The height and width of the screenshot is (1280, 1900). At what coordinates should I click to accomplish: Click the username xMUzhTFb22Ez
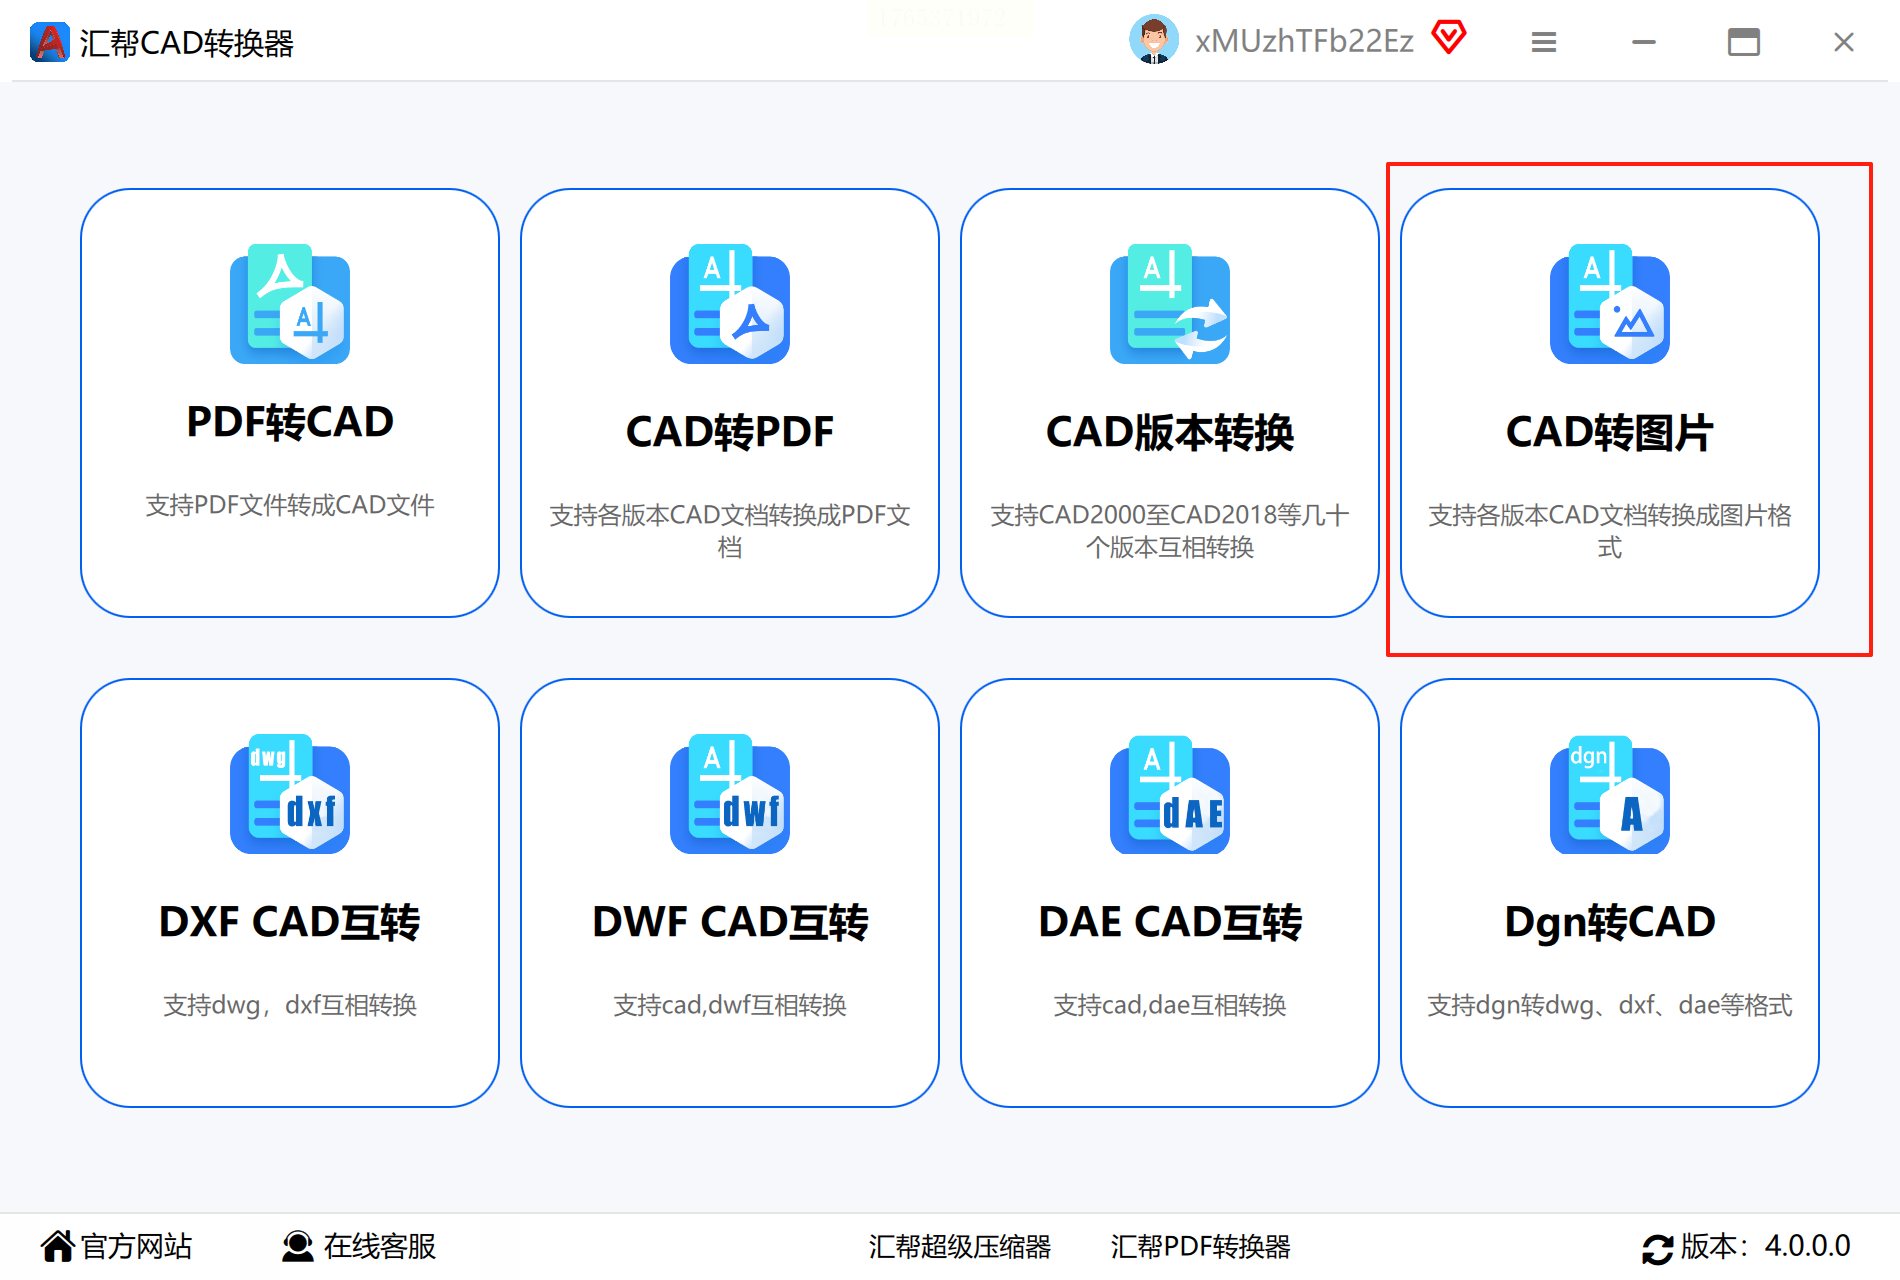click(x=1304, y=41)
